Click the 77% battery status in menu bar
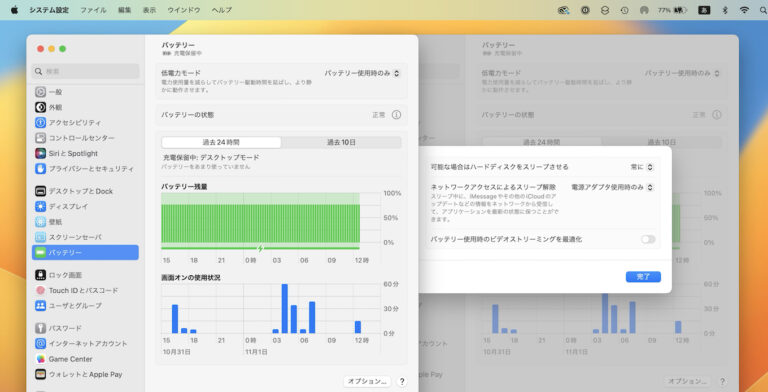 coord(672,10)
